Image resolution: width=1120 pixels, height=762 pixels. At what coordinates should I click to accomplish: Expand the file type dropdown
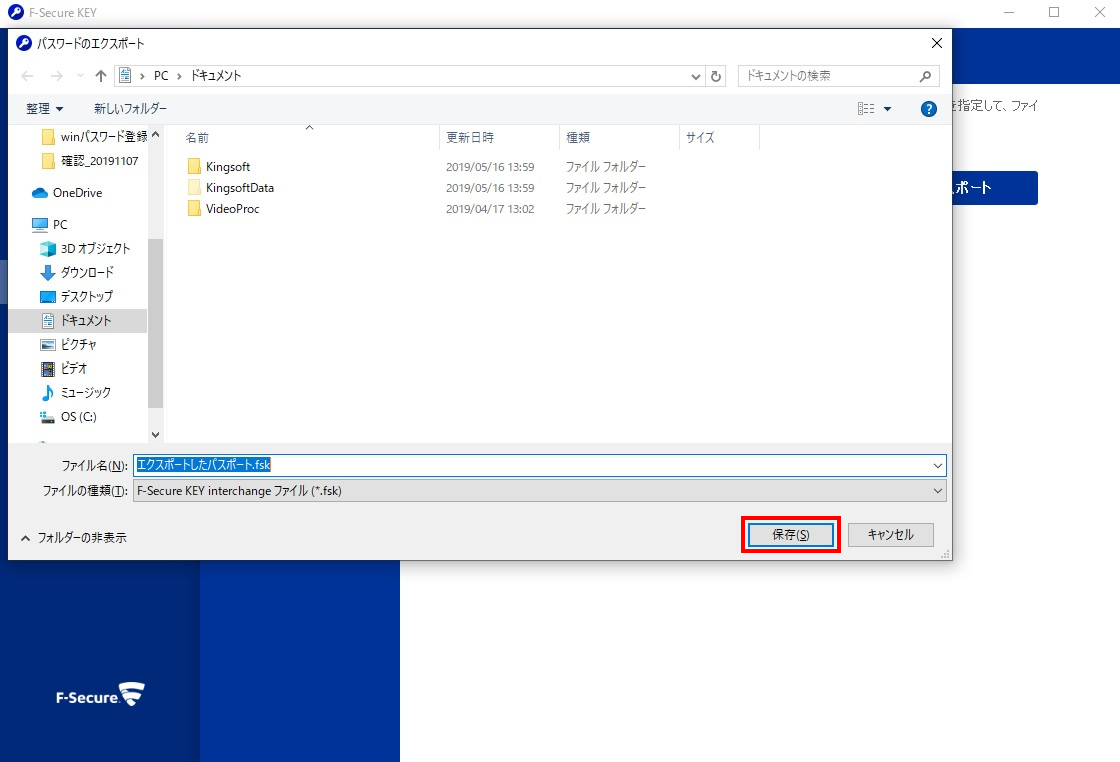tap(937, 491)
